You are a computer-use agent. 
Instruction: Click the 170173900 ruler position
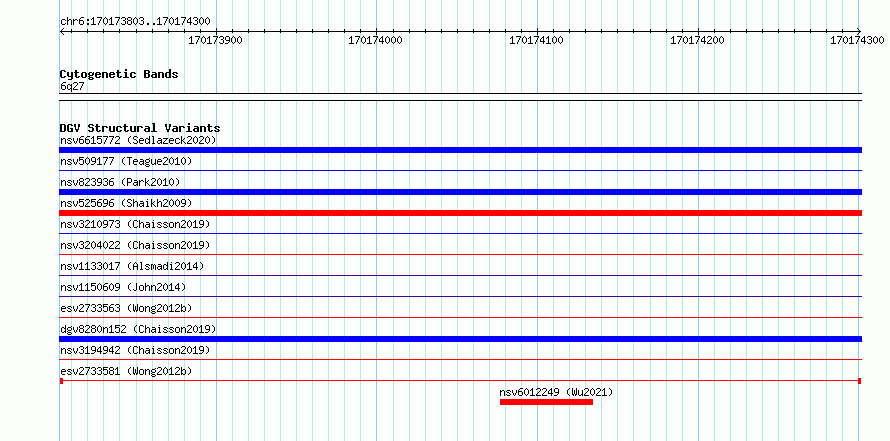(x=215, y=40)
